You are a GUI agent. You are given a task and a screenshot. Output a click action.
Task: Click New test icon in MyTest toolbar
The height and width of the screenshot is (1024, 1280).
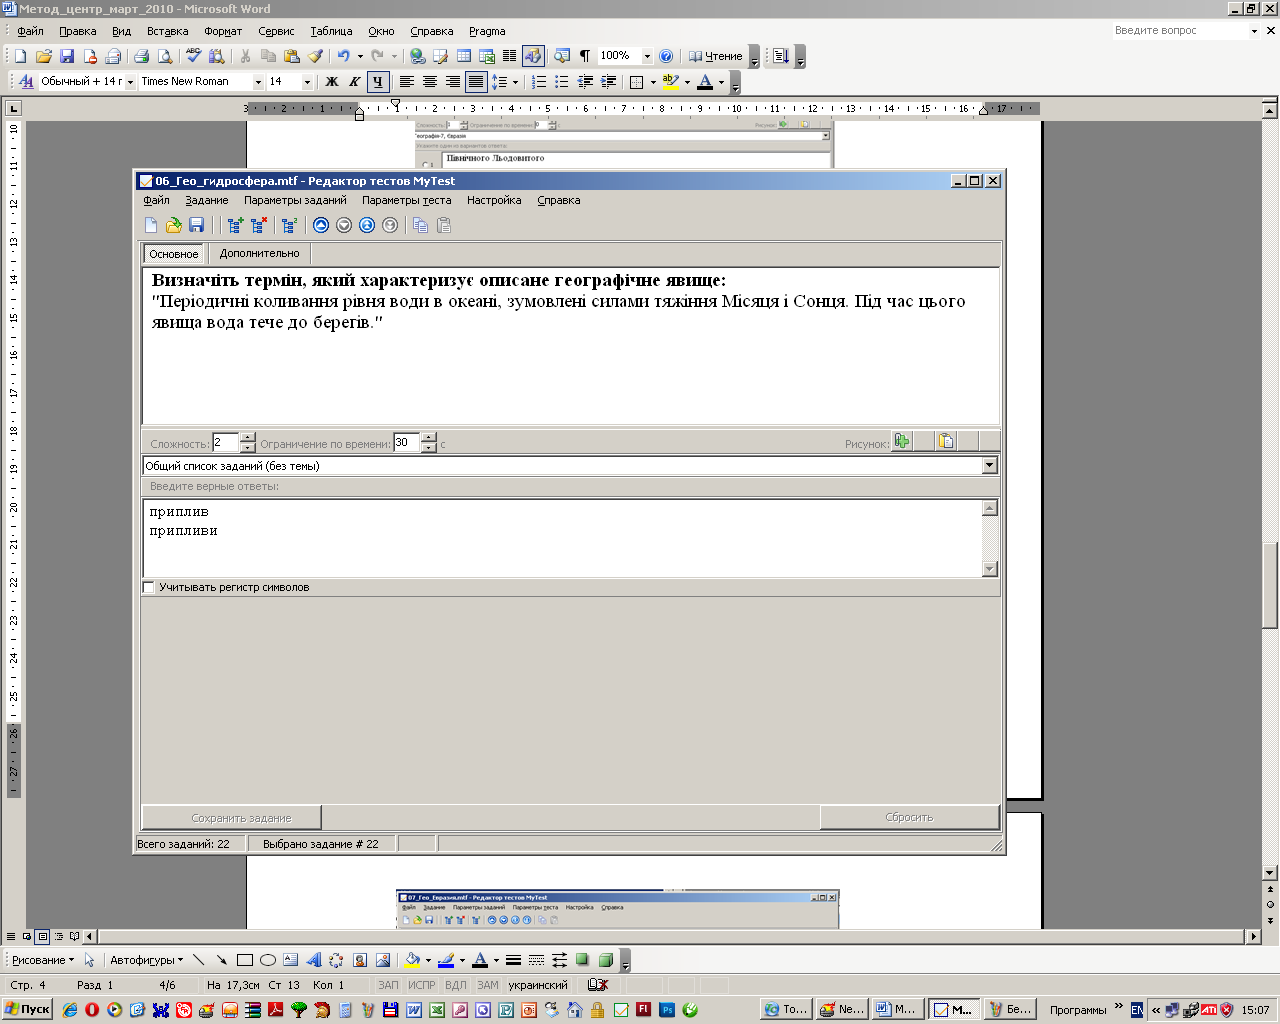(151, 225)
